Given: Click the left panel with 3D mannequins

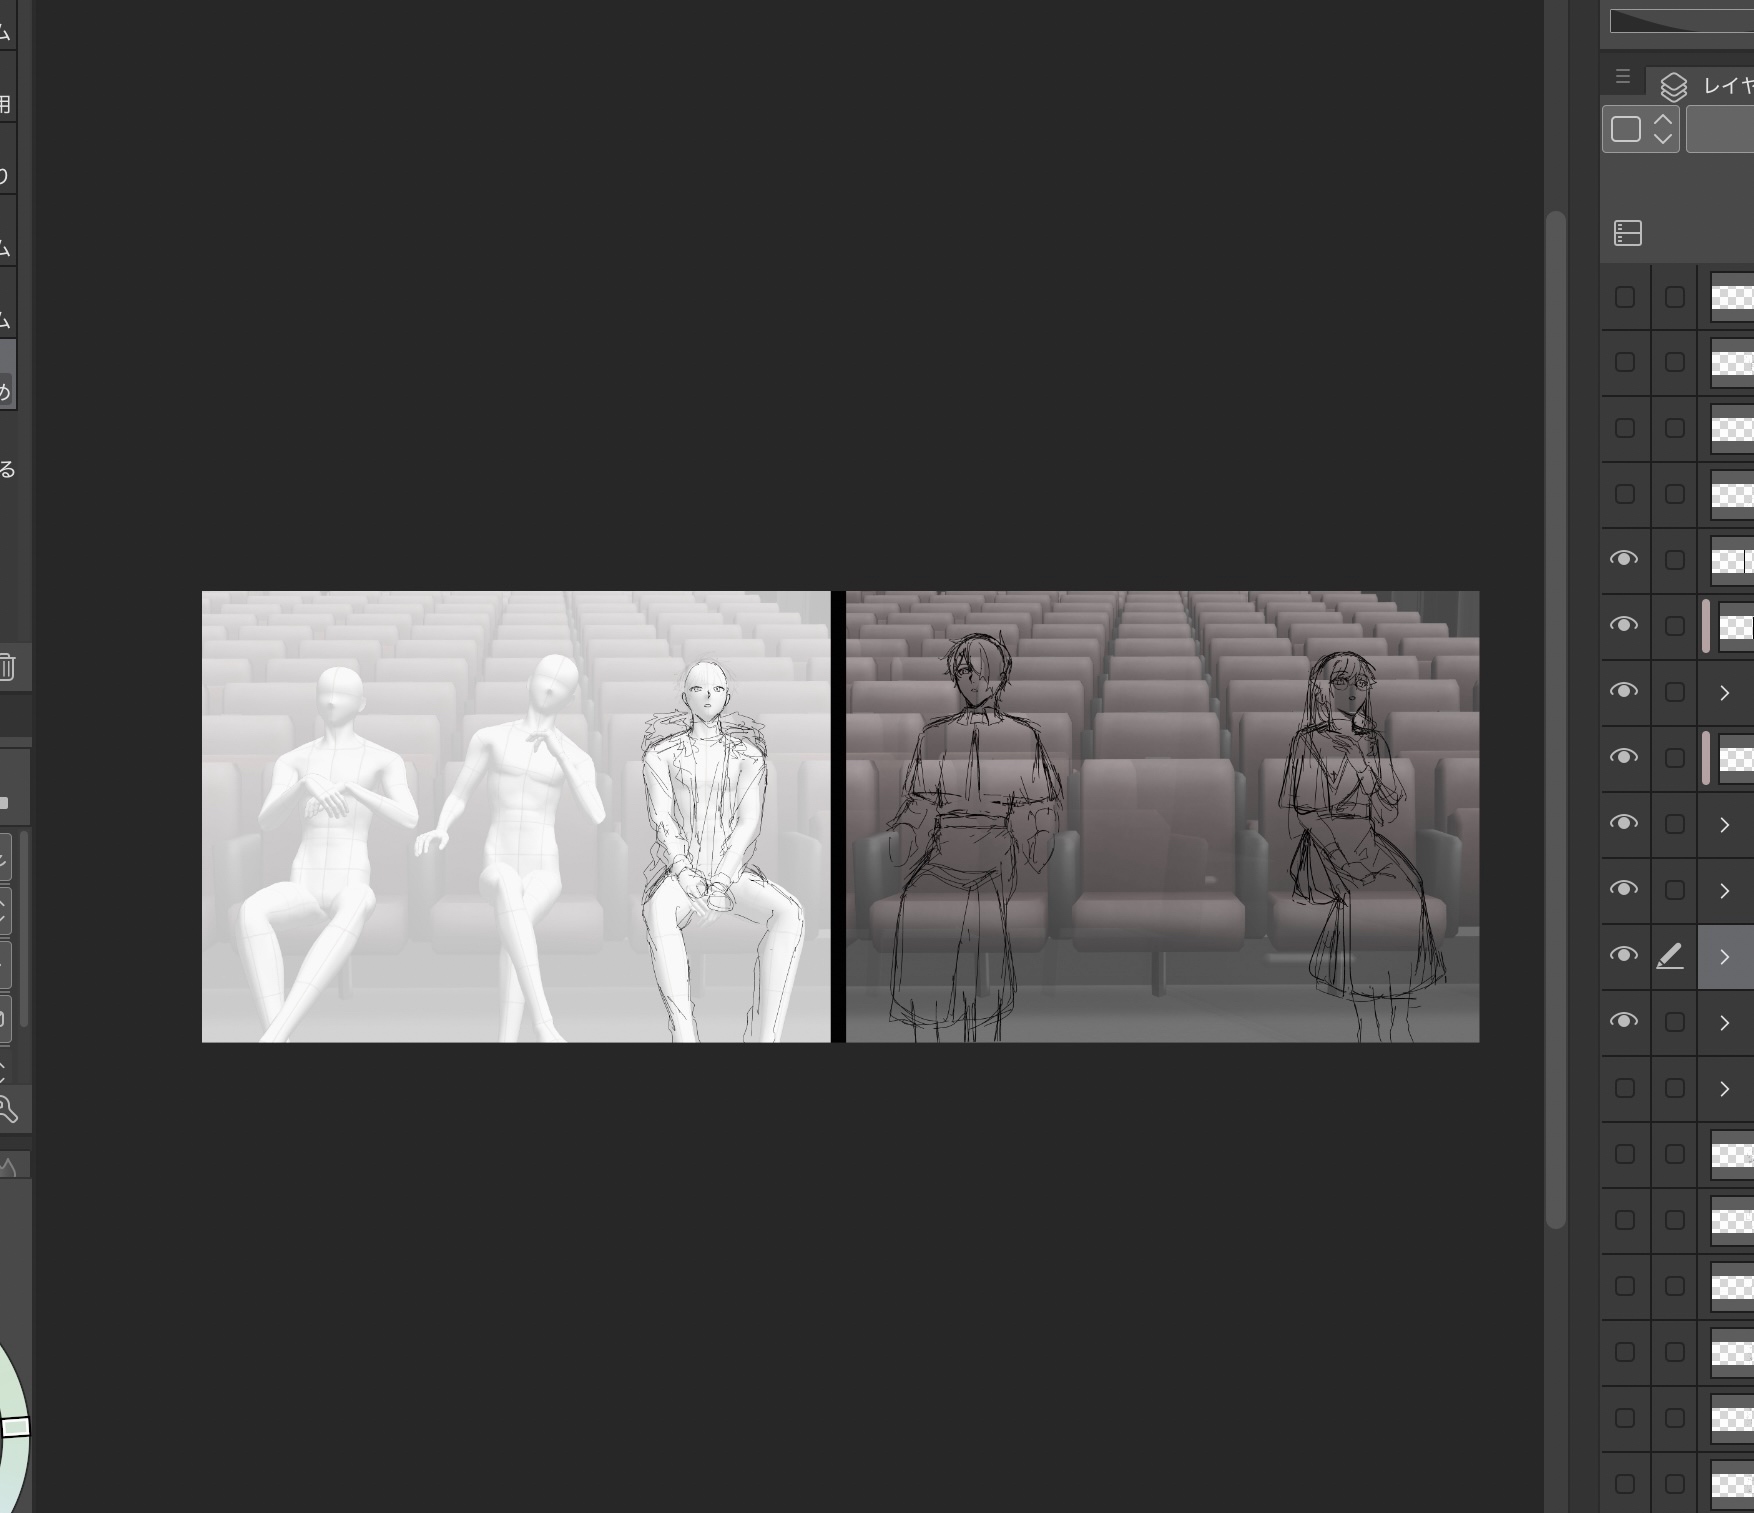Looking at the screenshot, I should pyautogui.click(x=515, y=816).
